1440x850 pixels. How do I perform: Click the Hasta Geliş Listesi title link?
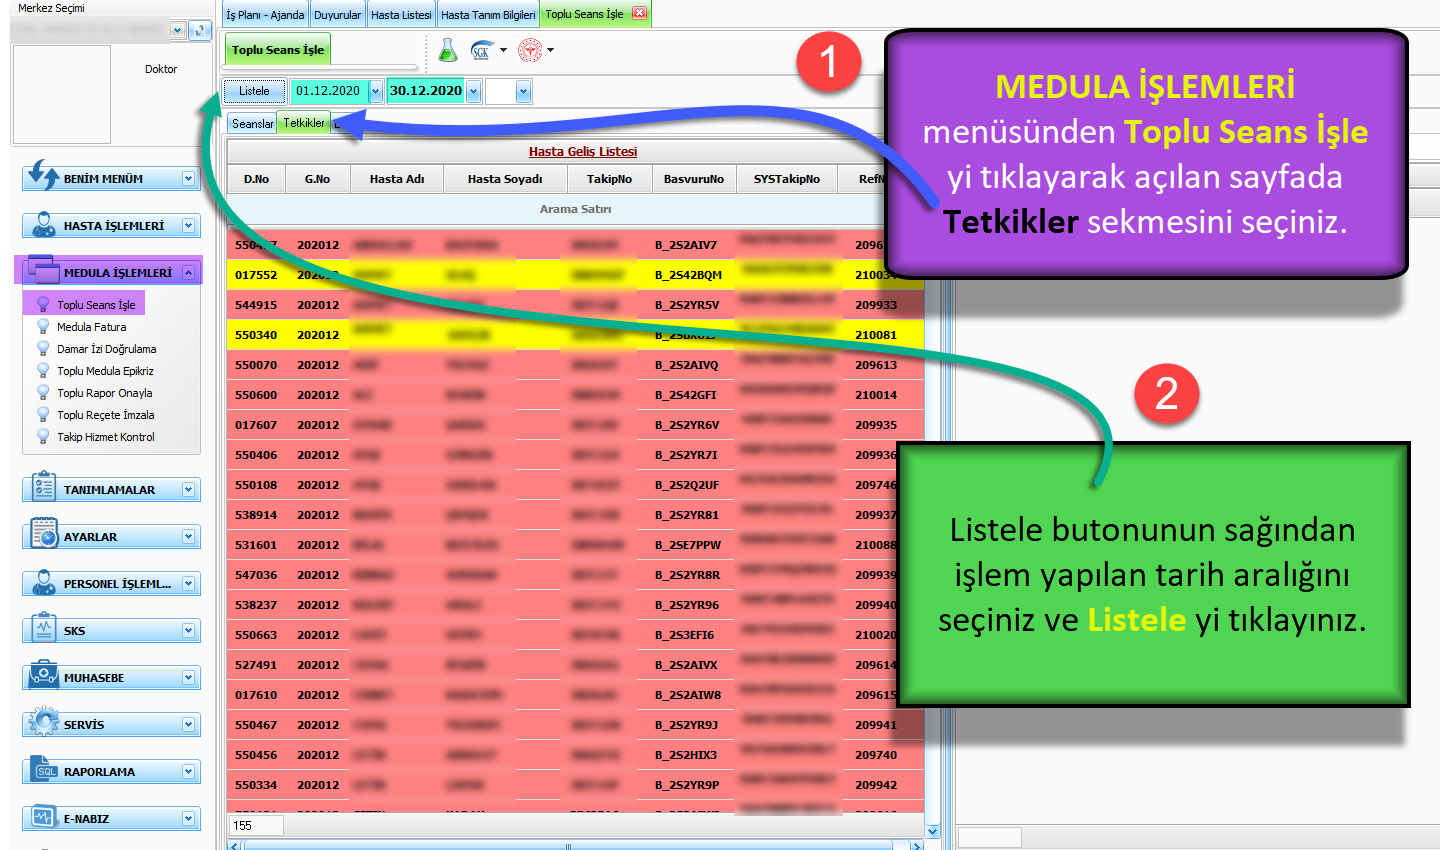click(583, 151)
